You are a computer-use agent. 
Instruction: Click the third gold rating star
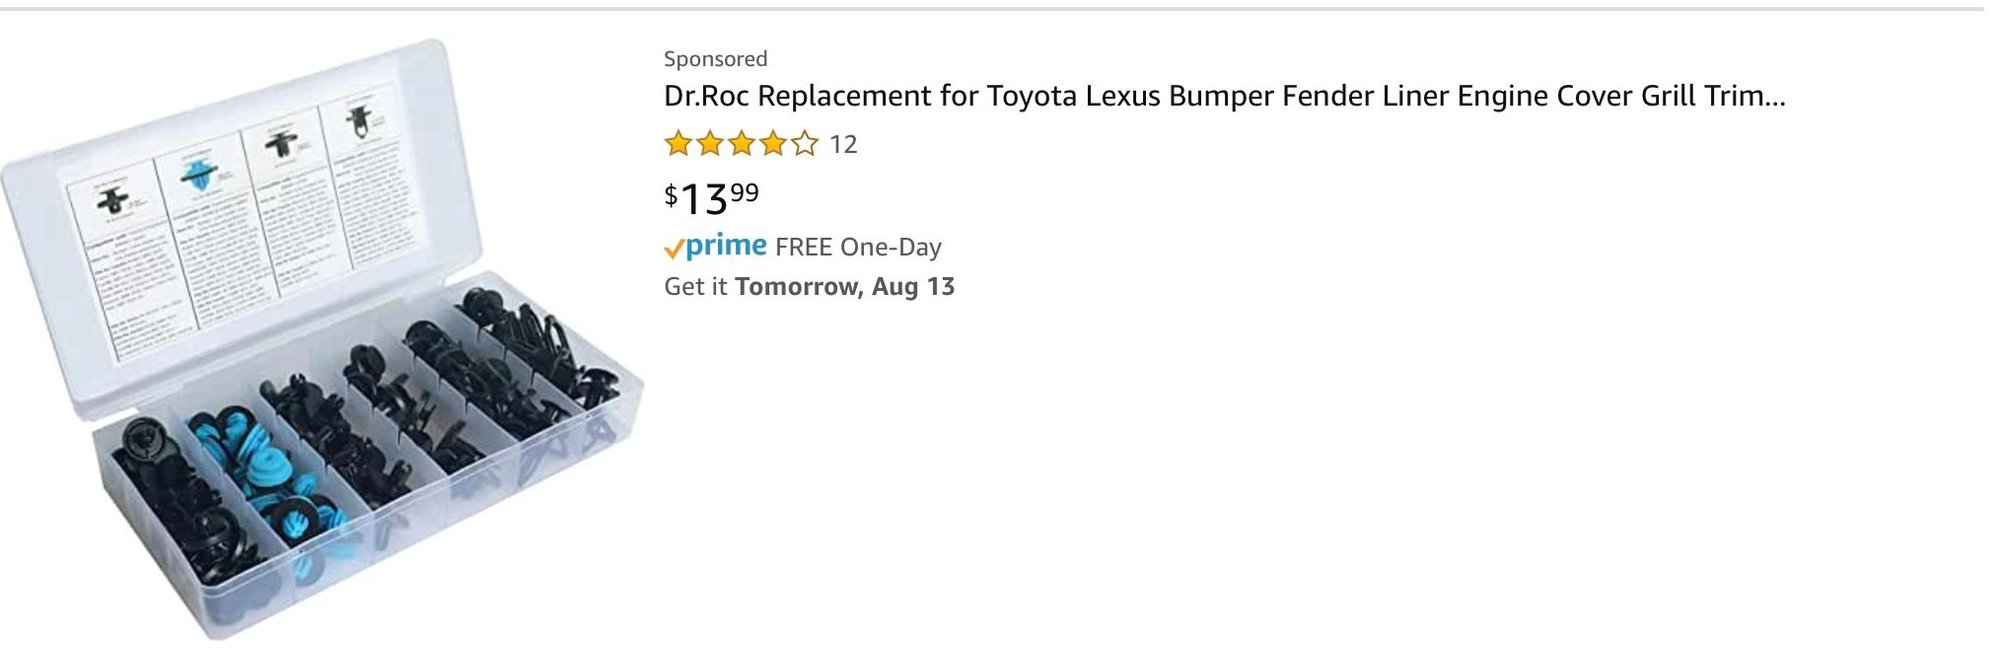coord(741,144)
